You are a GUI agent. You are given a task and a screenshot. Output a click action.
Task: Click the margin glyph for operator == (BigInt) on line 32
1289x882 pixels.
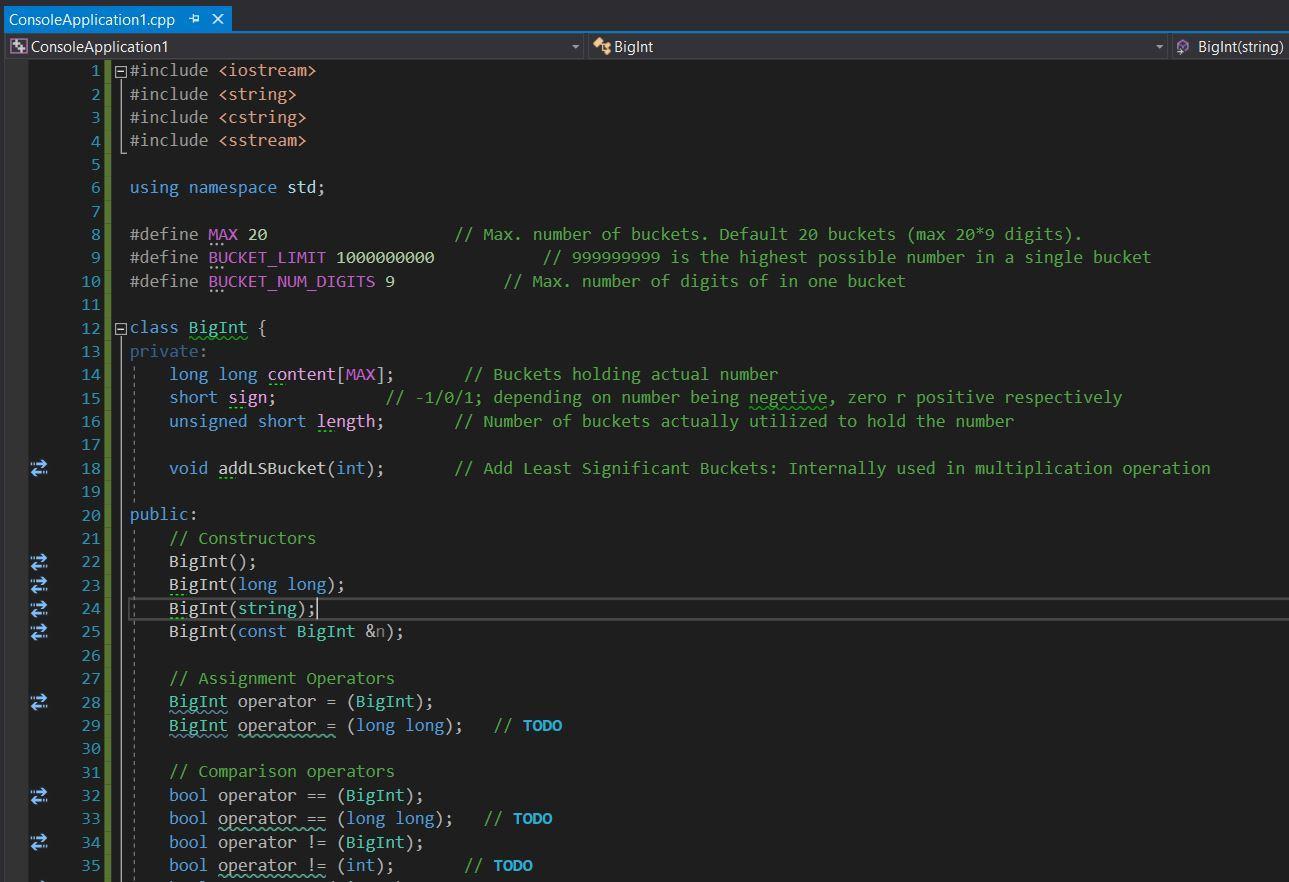point(39,796)
